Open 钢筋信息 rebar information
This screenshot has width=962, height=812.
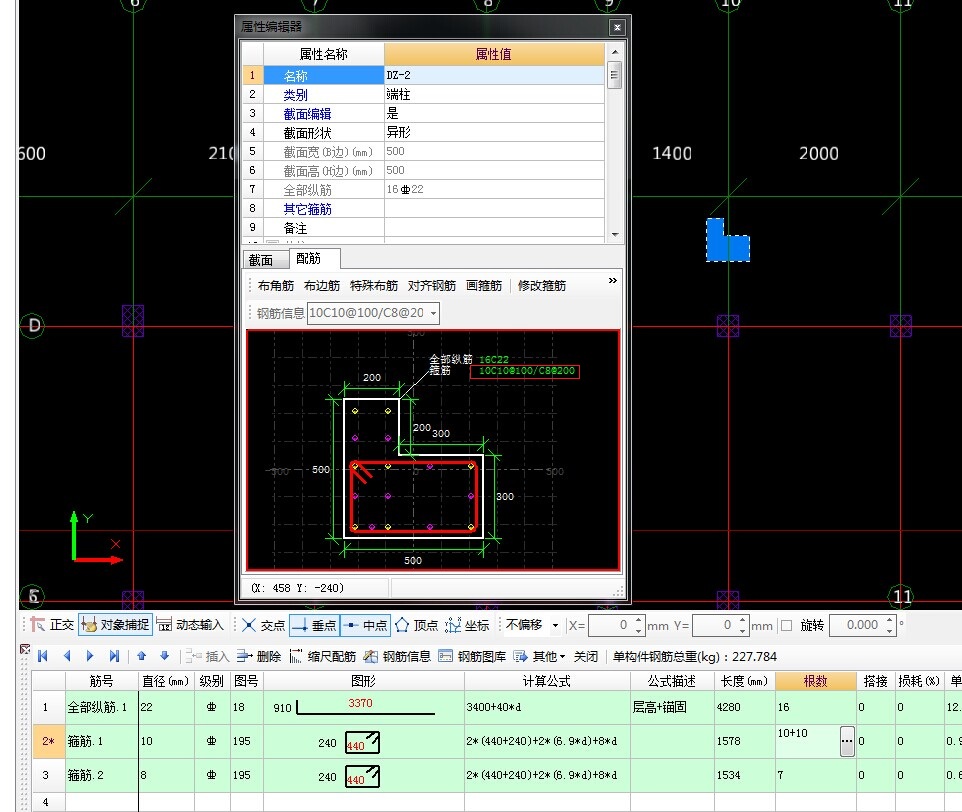[x=398, y=657]
